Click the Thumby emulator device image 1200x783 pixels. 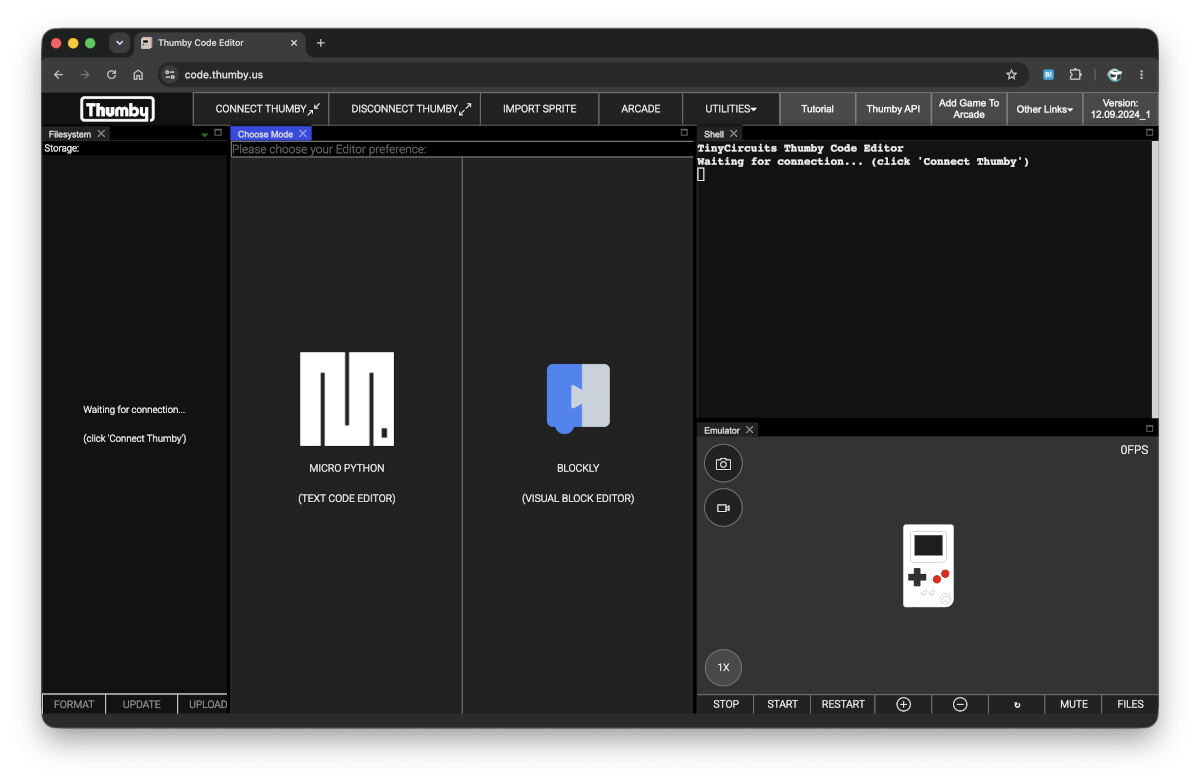point(928,565)
